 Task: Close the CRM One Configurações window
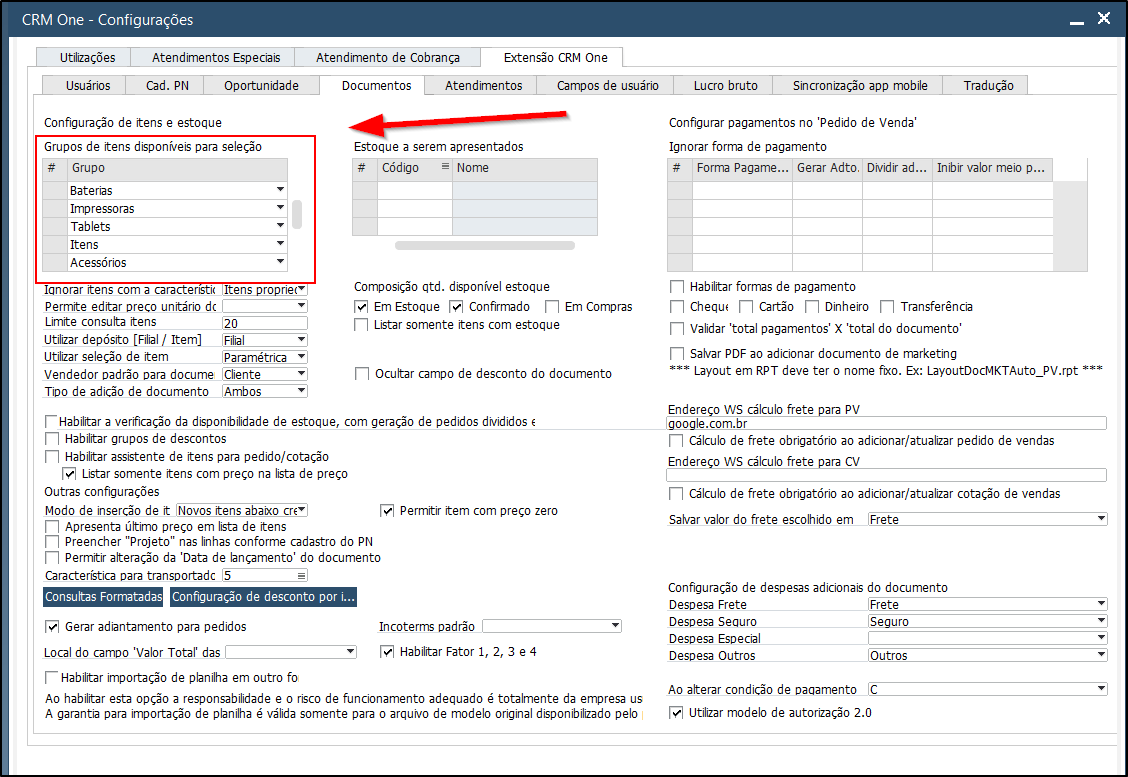pos(1103,19)
